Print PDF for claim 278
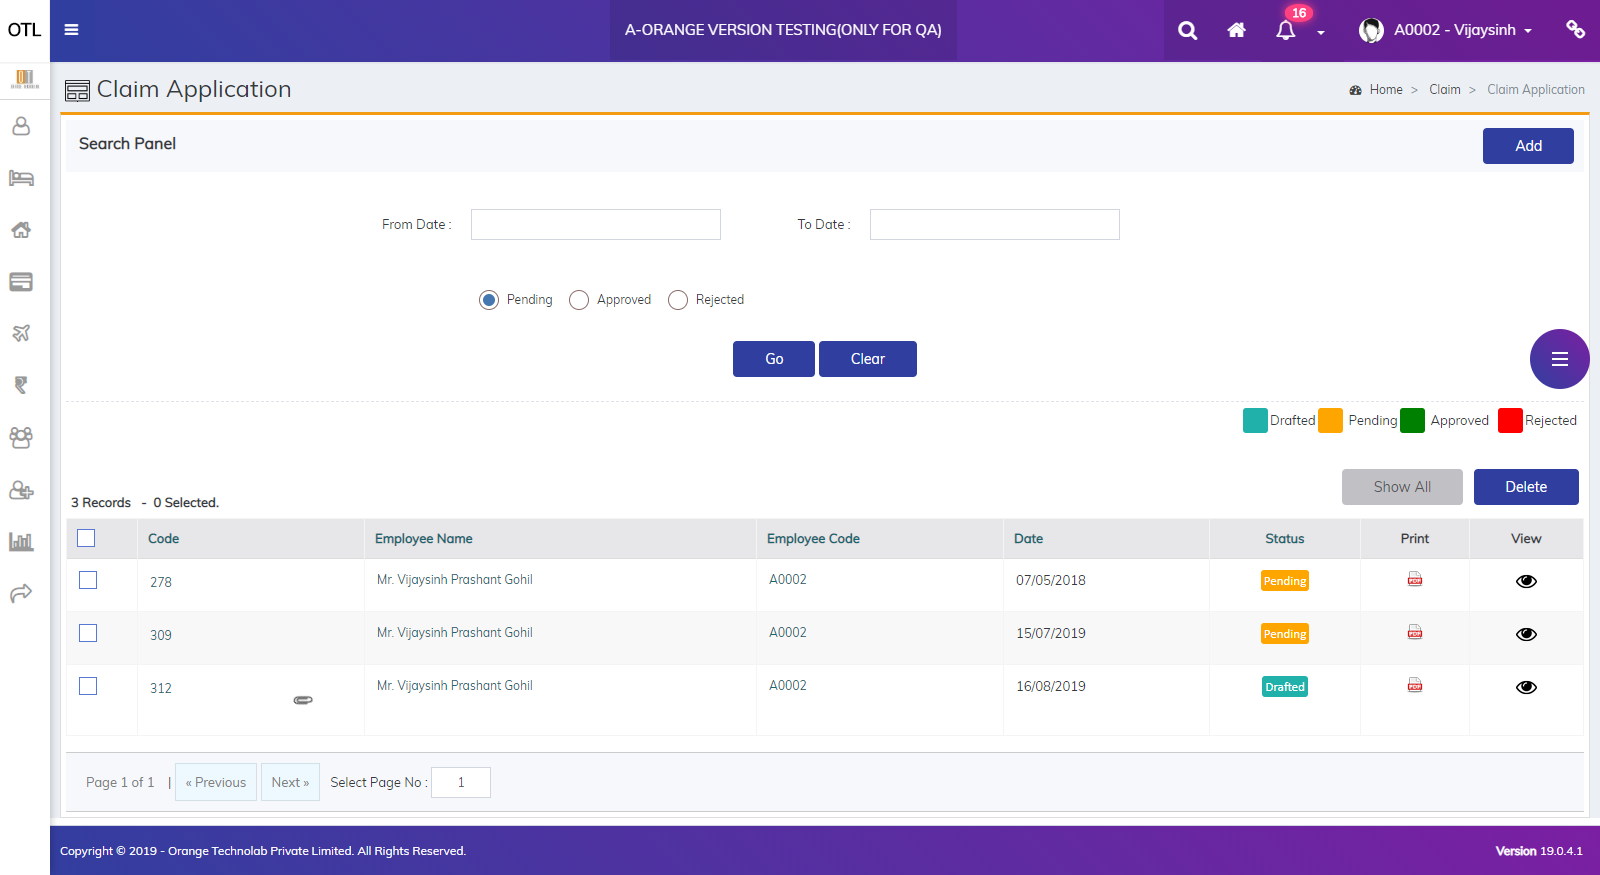1600x875 pixels. click(1415, 580)
